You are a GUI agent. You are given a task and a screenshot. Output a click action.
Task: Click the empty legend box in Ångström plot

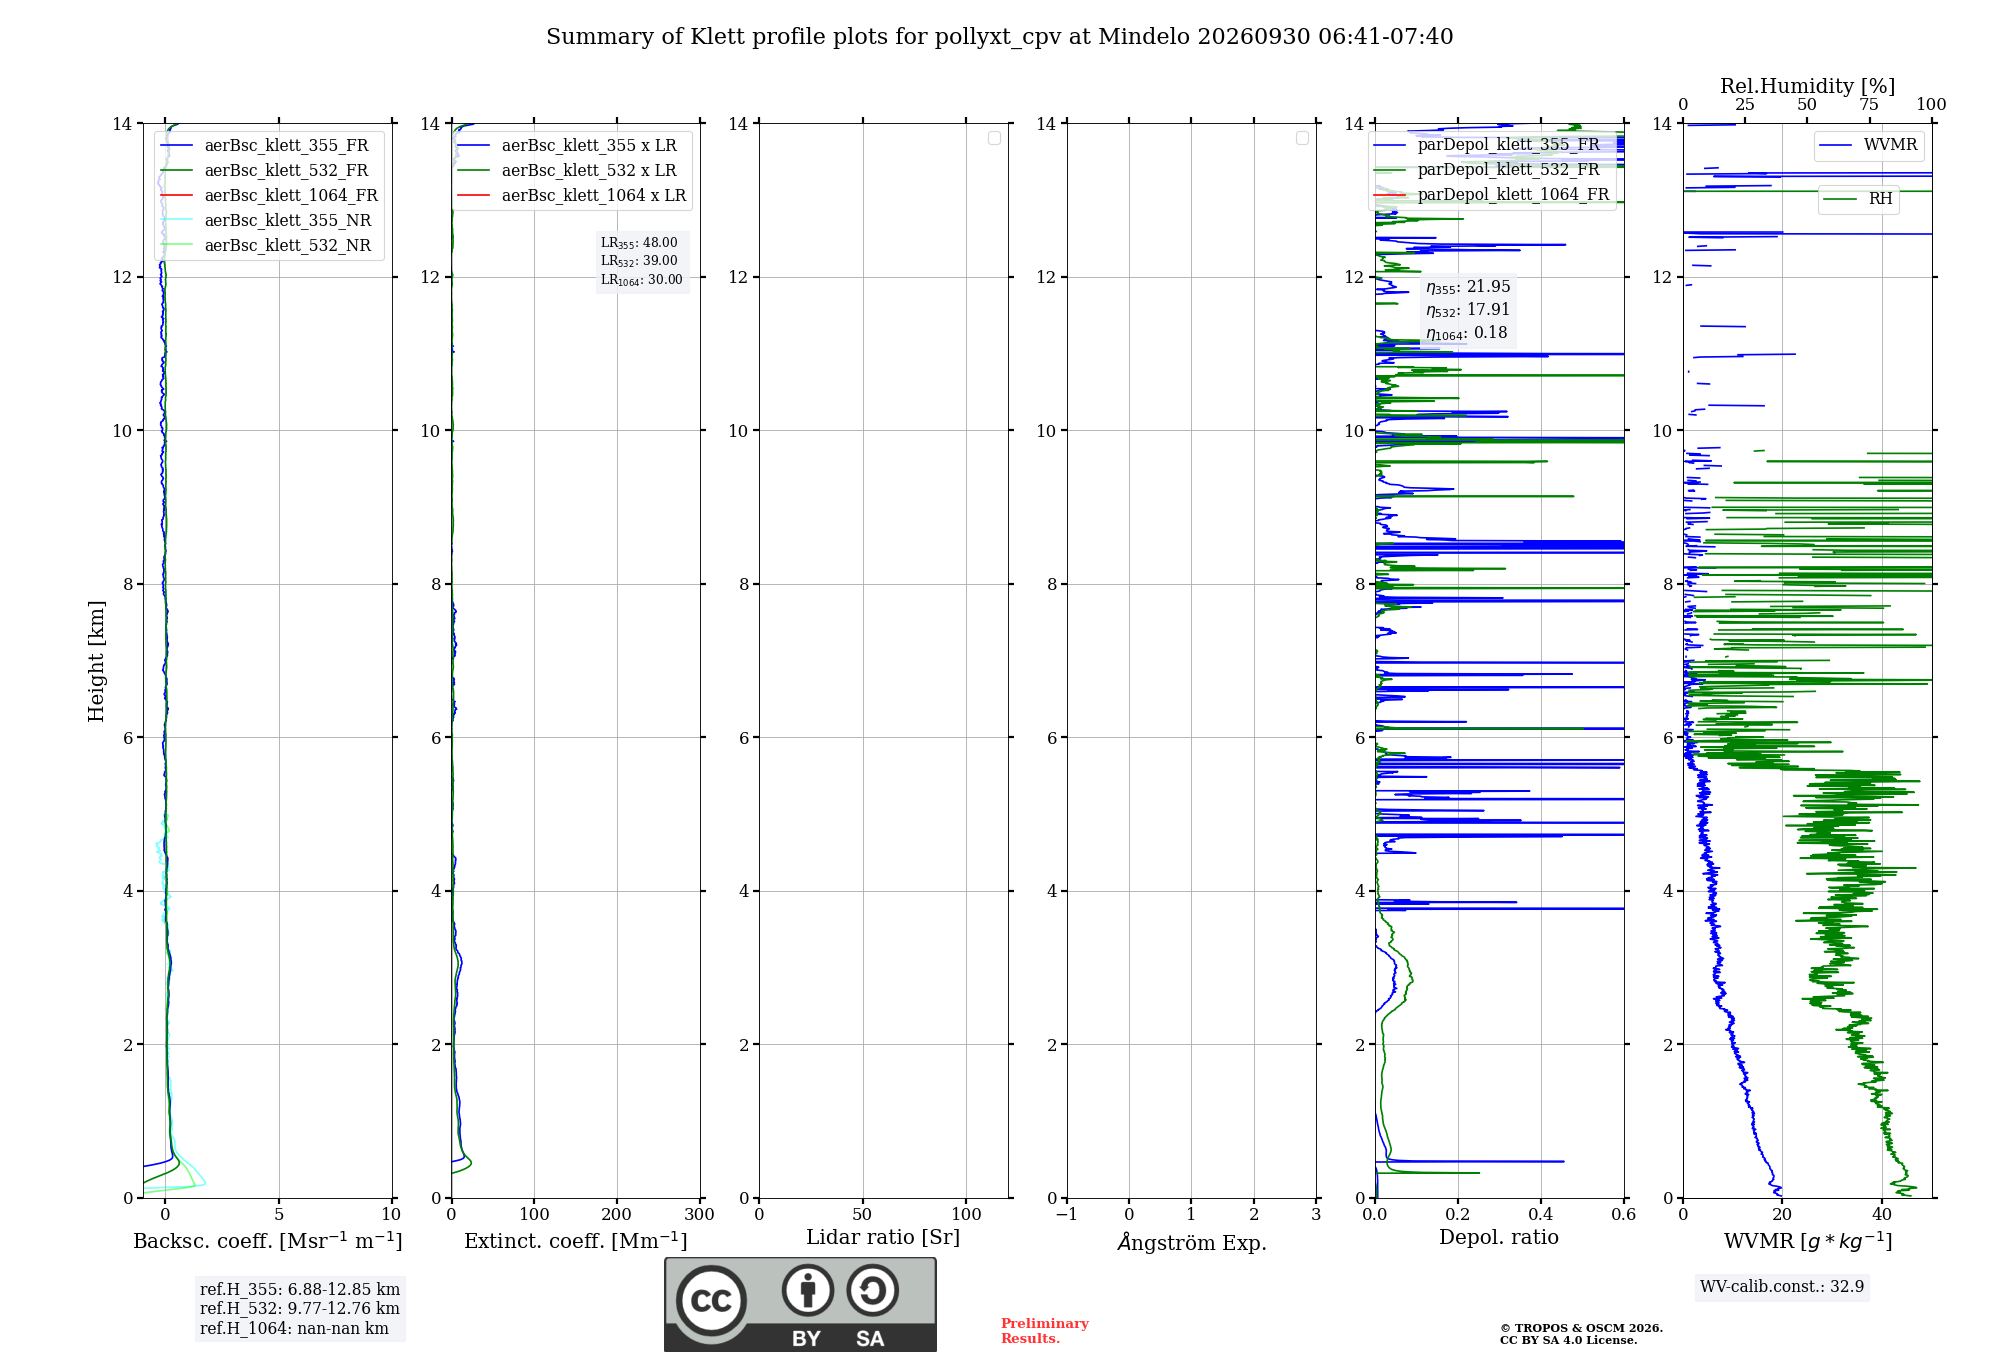pyautogui.click(x=1302, y=138)
